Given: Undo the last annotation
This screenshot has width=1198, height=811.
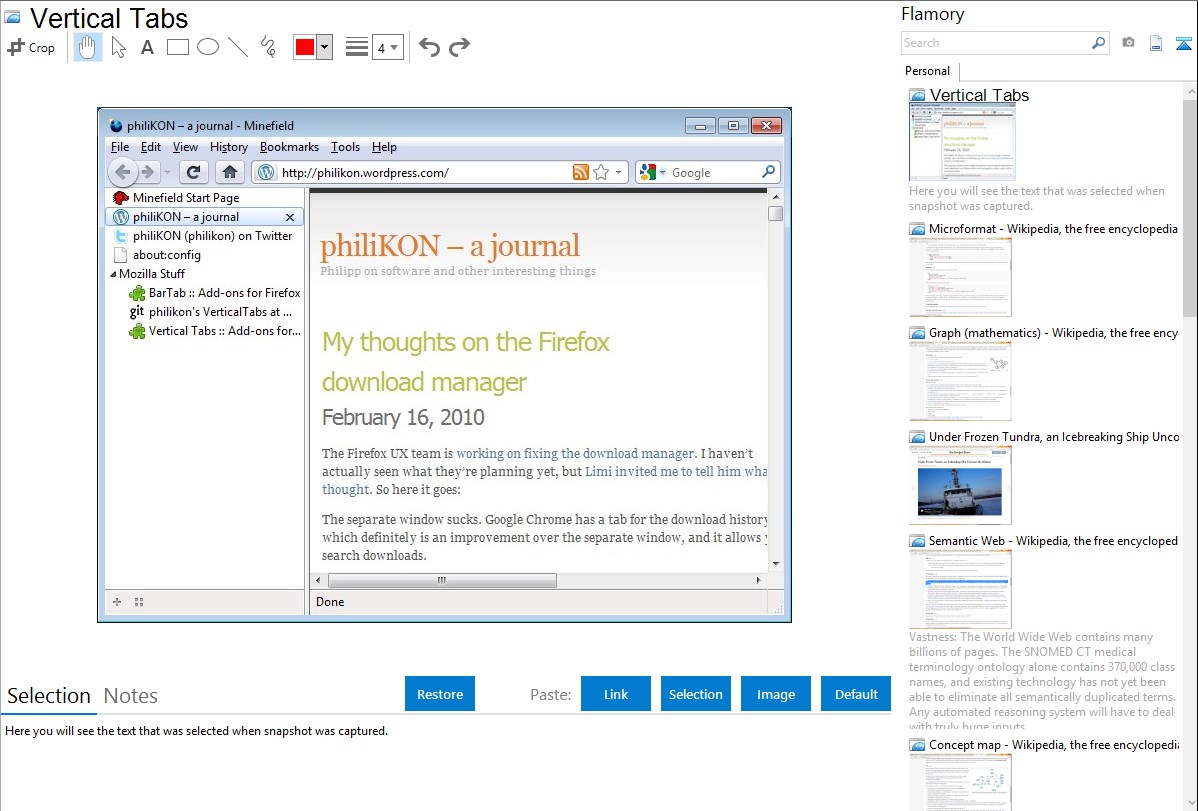Looking at the screenshot, I should pos(429,47).
